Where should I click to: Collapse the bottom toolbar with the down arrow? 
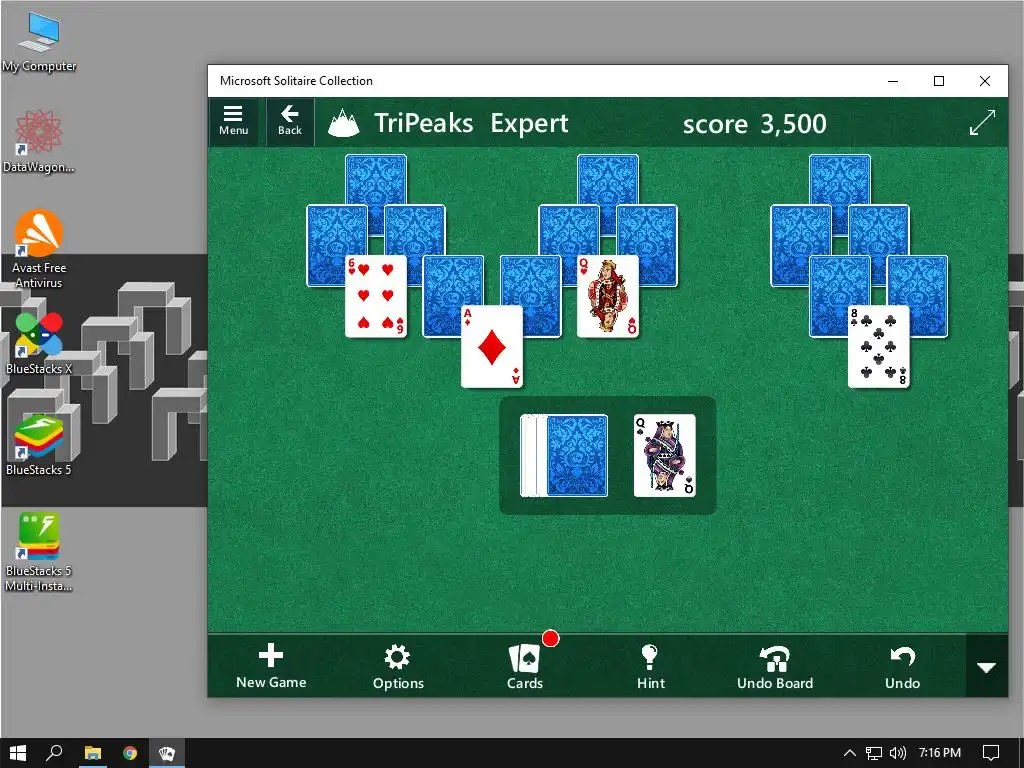[x=986, y=667]
